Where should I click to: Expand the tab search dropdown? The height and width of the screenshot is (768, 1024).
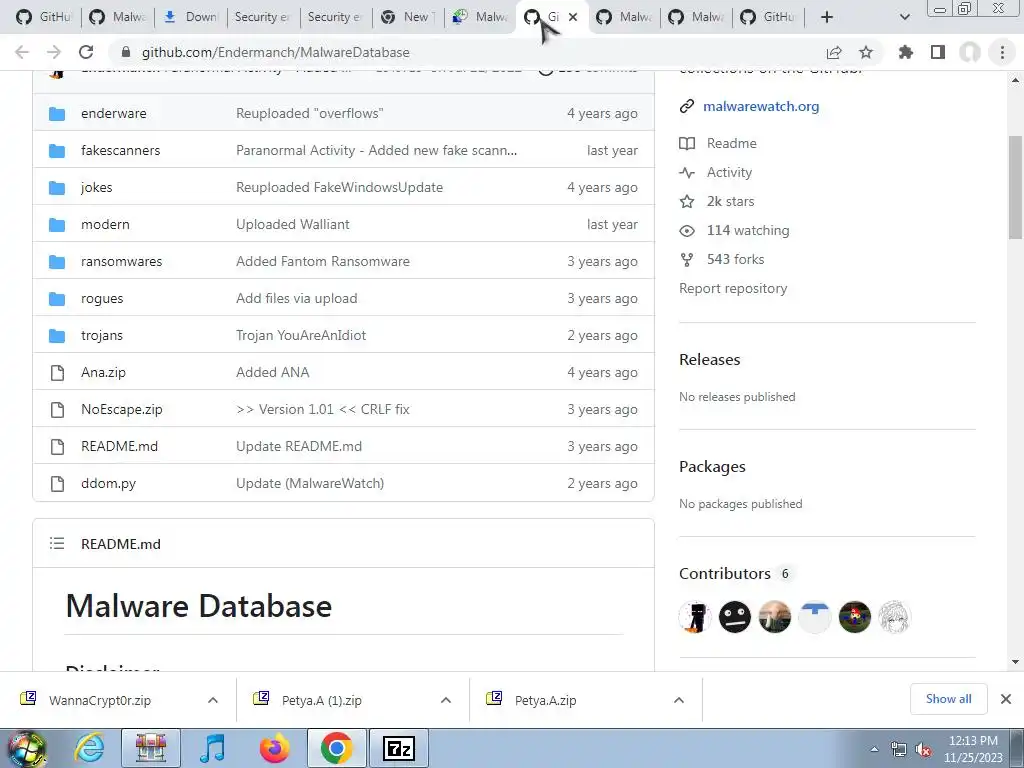pyautogui.click(x=904, y=17)
